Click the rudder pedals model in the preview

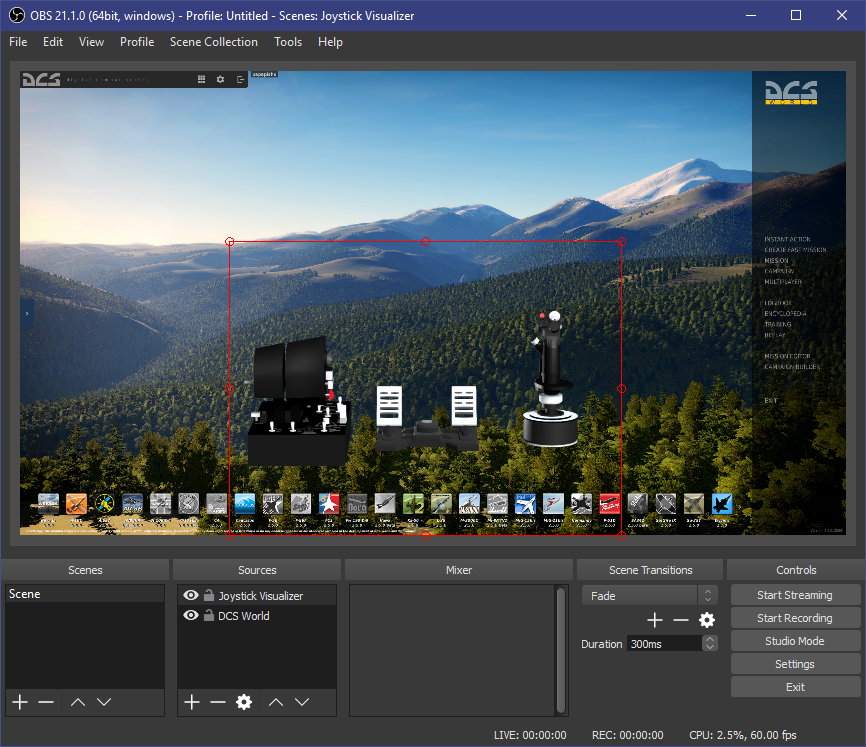click(x=426, y=417)
